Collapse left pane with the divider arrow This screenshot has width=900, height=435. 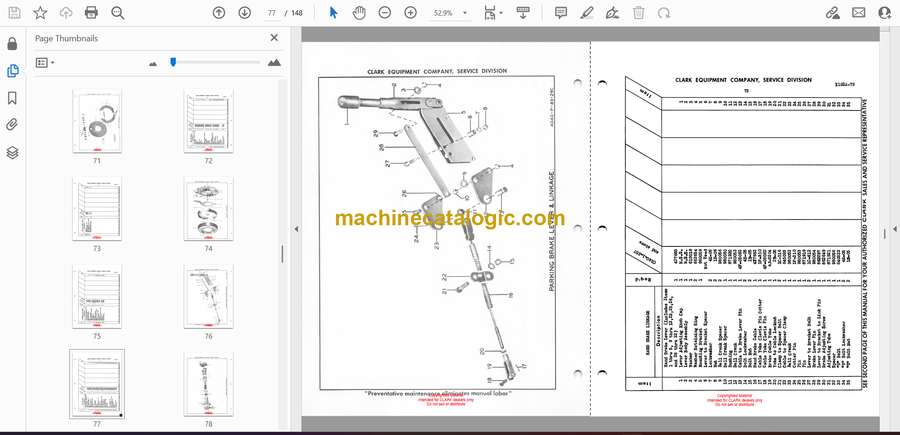[x=296, y=229]
